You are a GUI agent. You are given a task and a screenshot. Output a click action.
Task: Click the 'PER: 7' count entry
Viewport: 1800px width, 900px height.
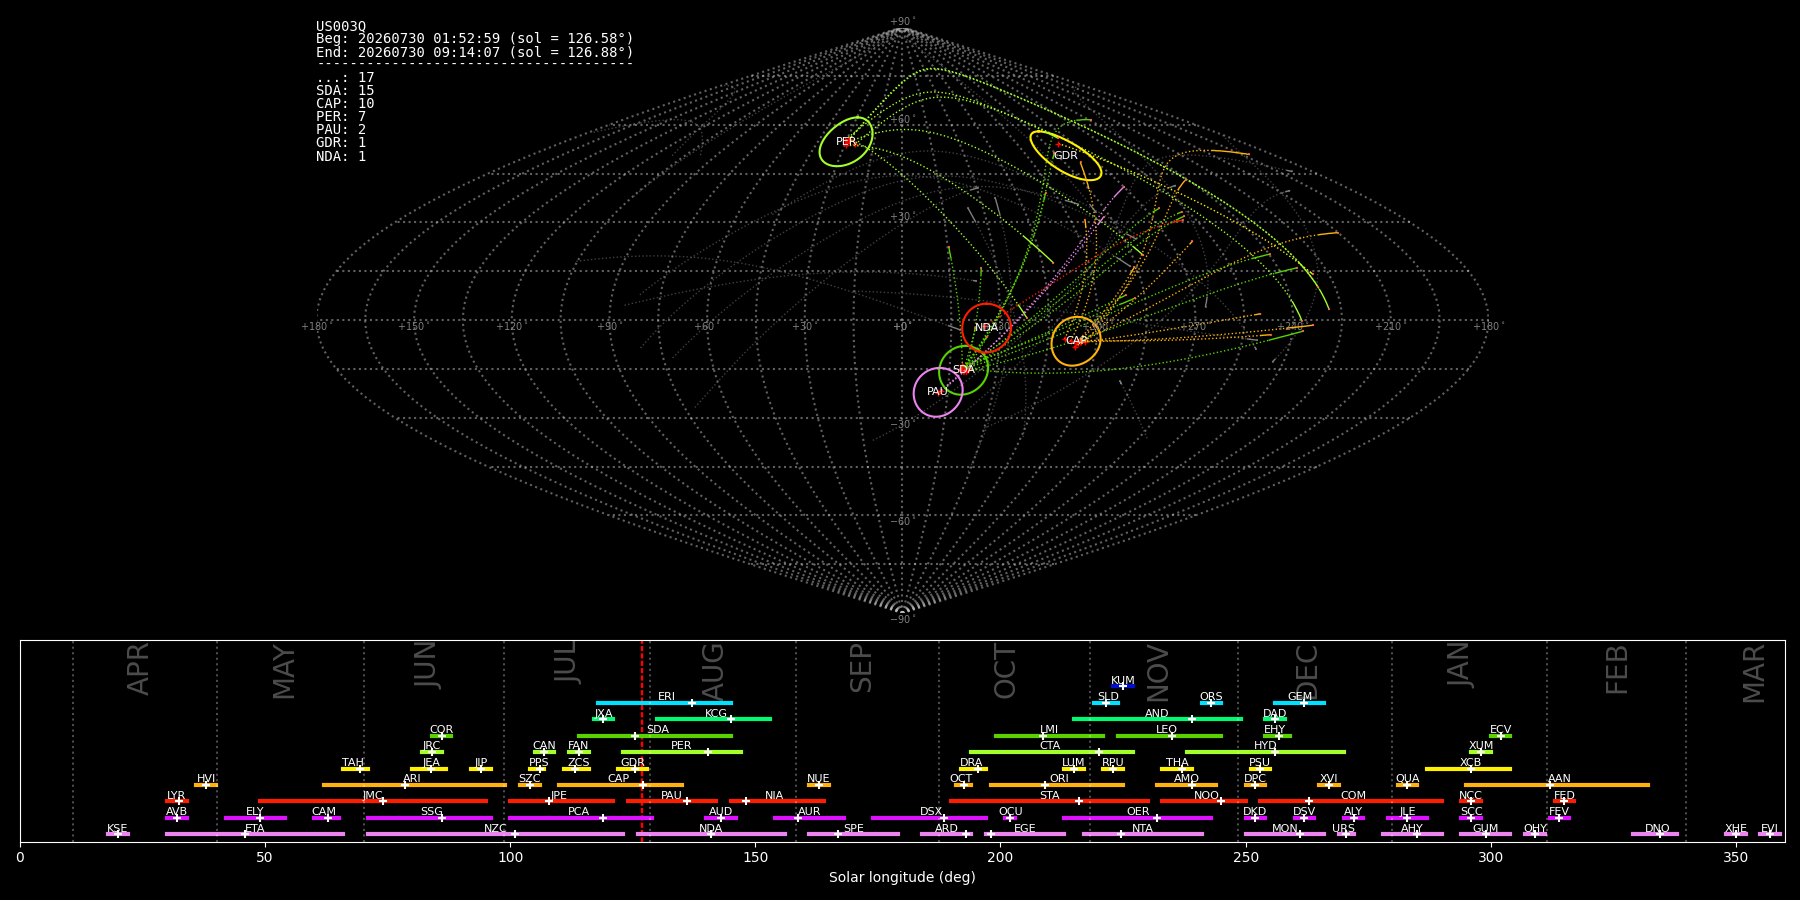(x=341, y=117)
